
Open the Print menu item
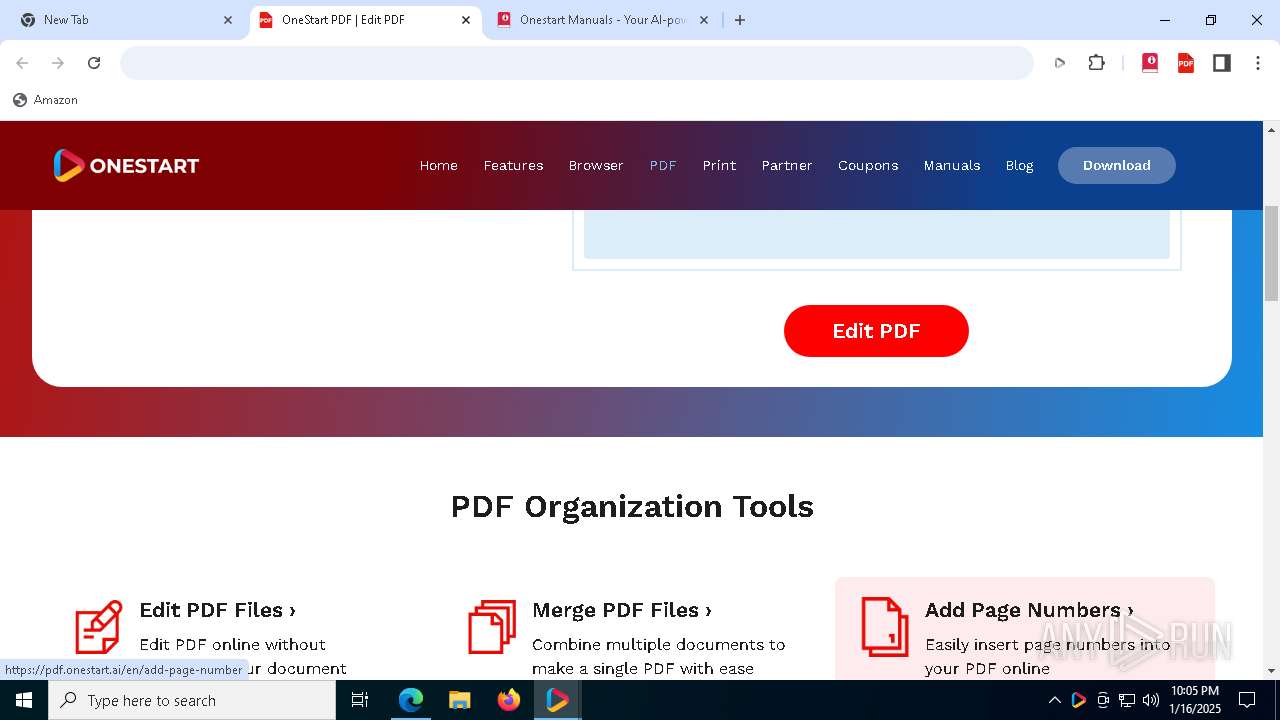719,165
